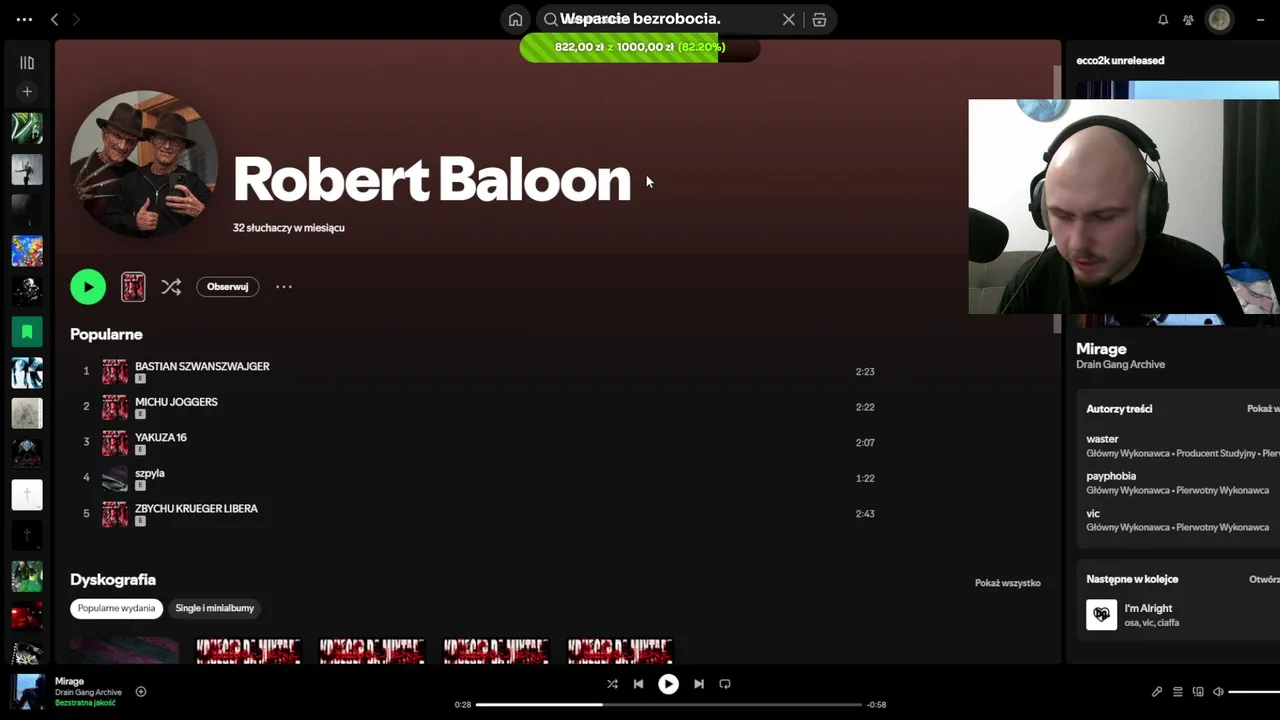Mute audio with the speaker icon
The image size is (1280, 720).
click(x=1218, y=691)
